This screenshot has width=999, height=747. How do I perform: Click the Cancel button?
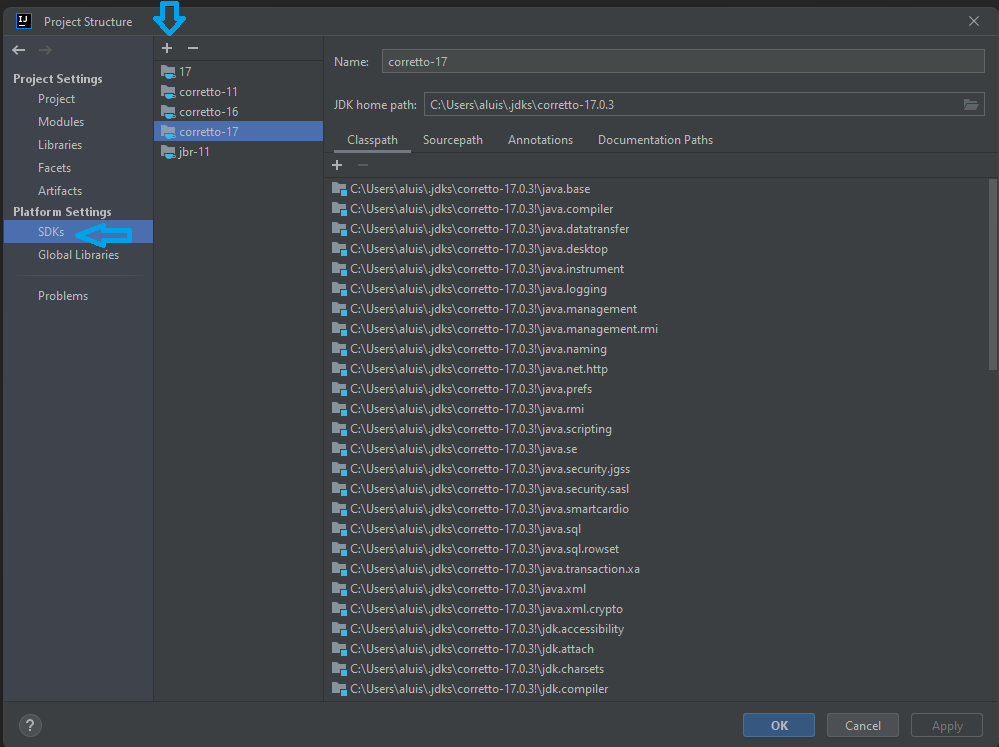pos(863,725)
